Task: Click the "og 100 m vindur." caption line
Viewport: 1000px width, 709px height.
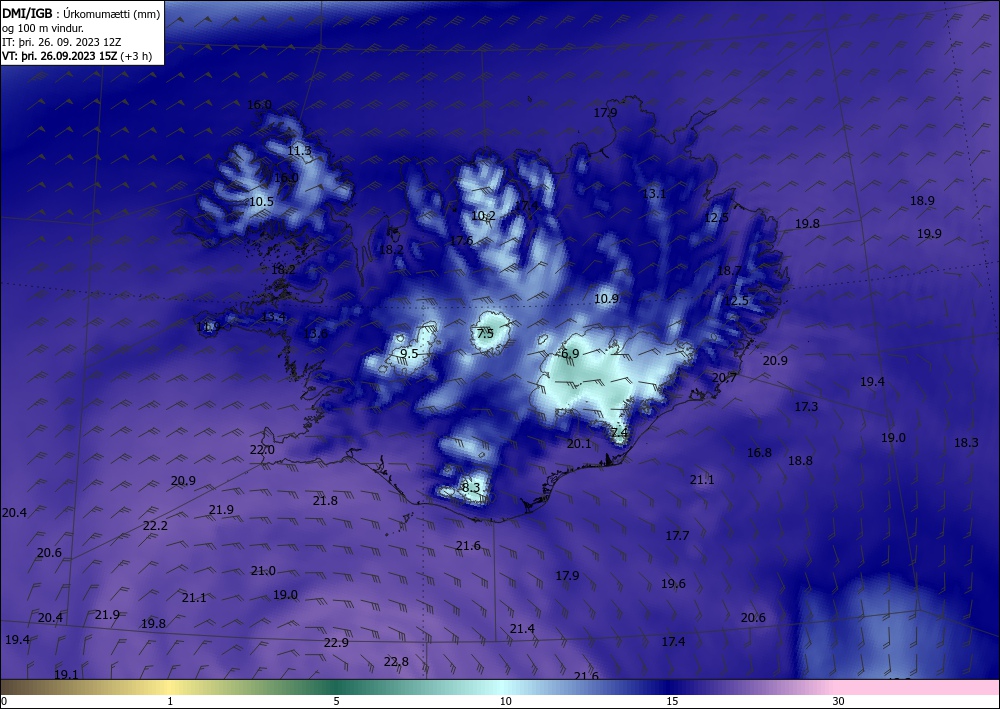Action: (x=43, y=28)
